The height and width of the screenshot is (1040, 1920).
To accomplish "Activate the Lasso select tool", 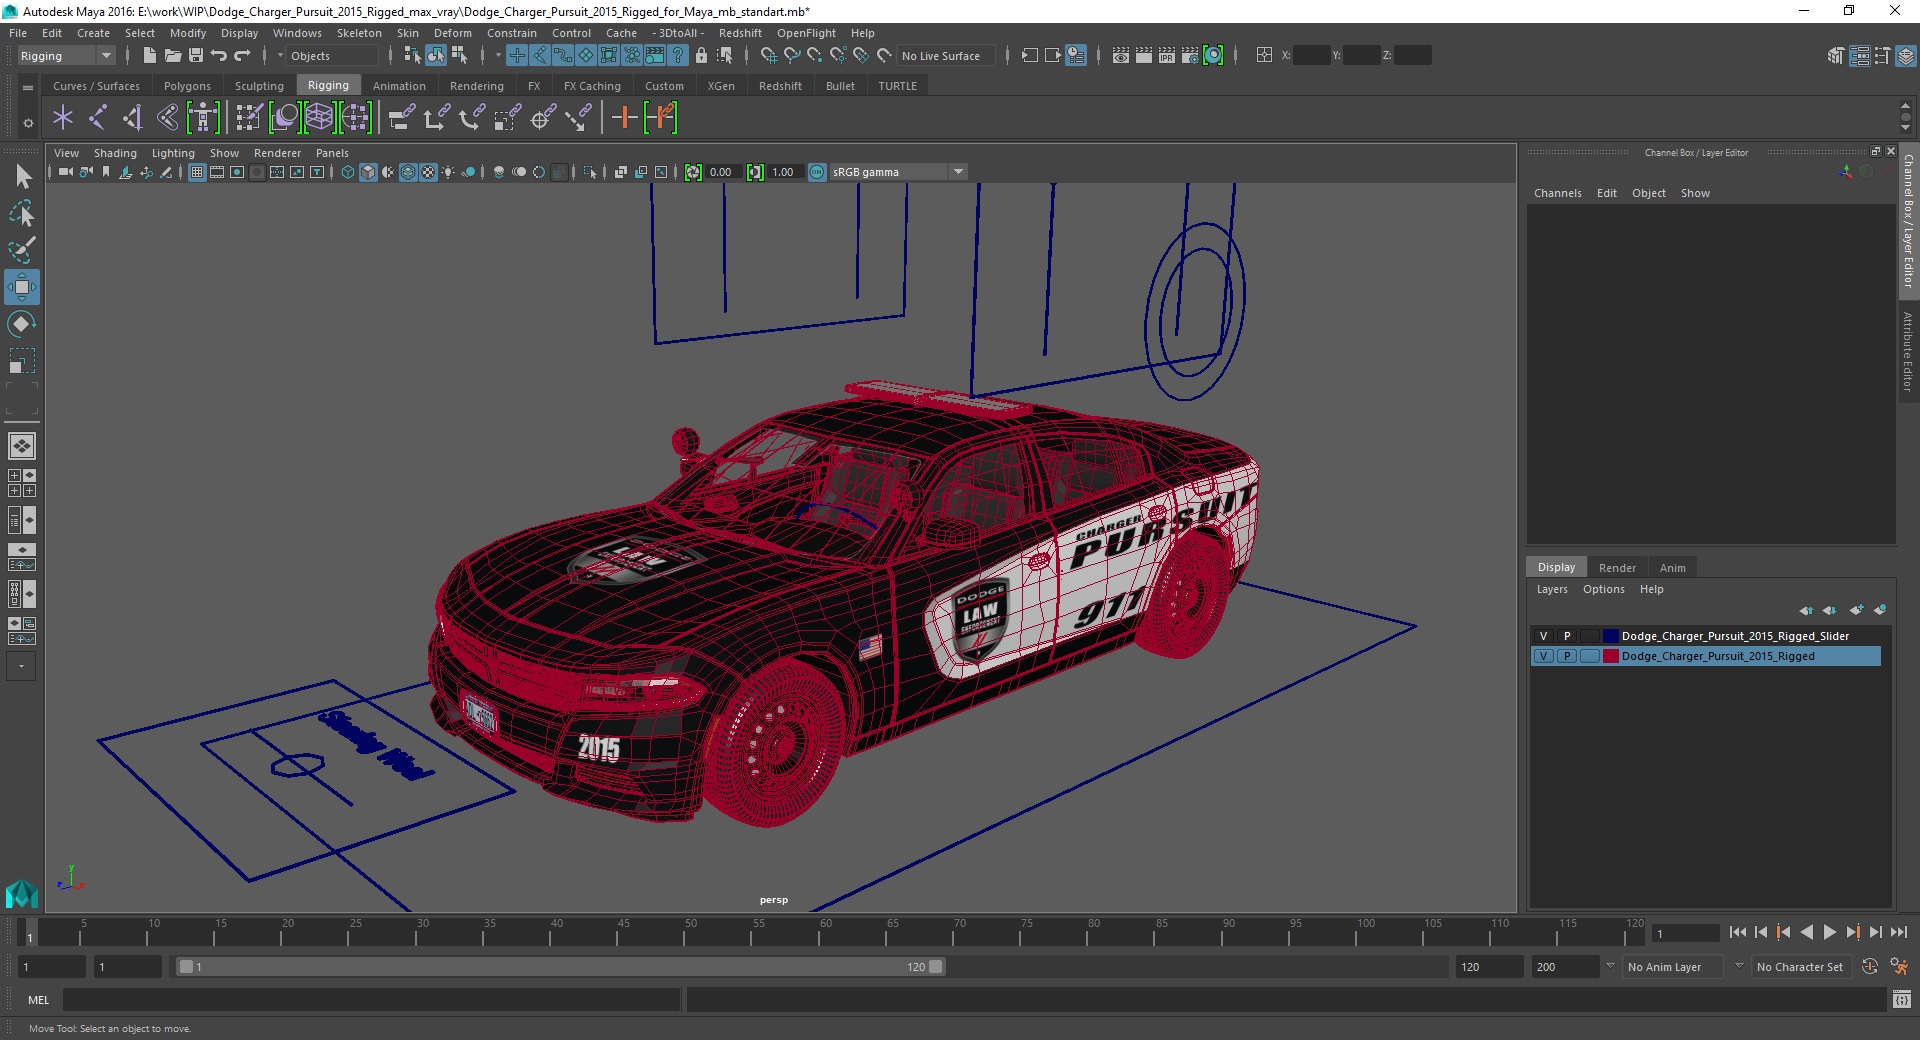I will (x=22, y=213).
